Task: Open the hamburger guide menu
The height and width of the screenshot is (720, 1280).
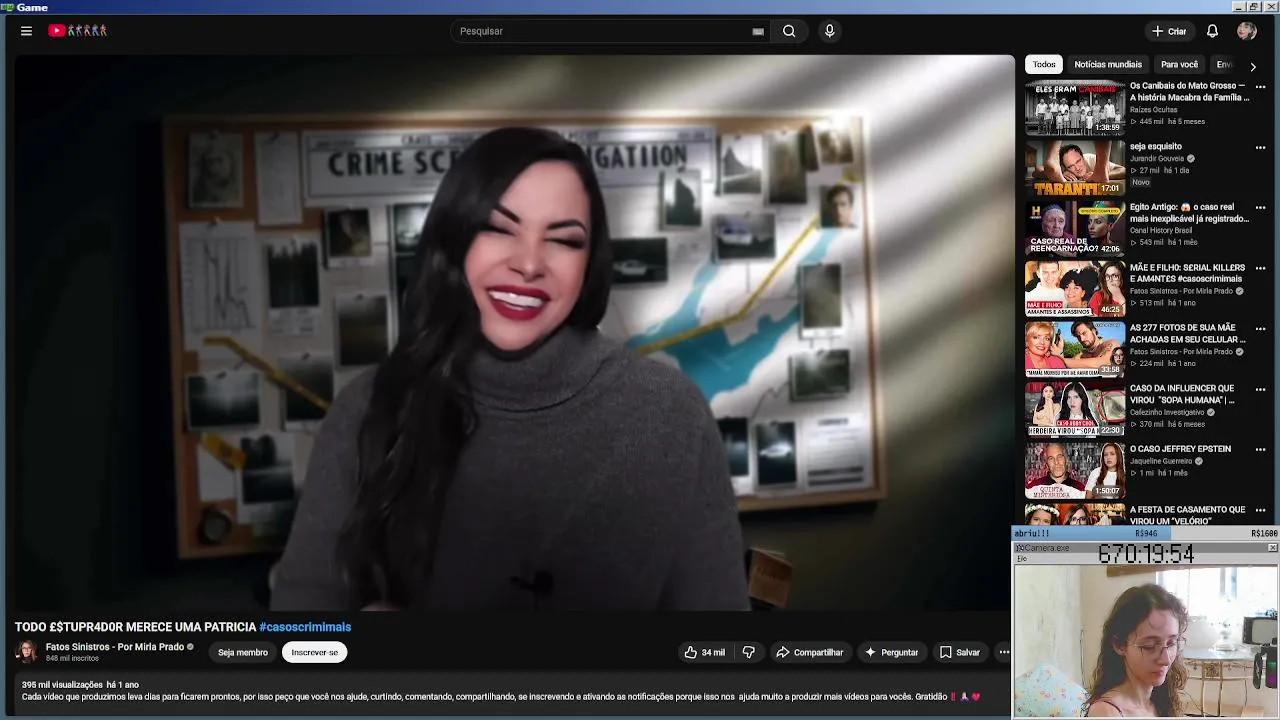Action: pyautogui.click(x=26, y=31)
